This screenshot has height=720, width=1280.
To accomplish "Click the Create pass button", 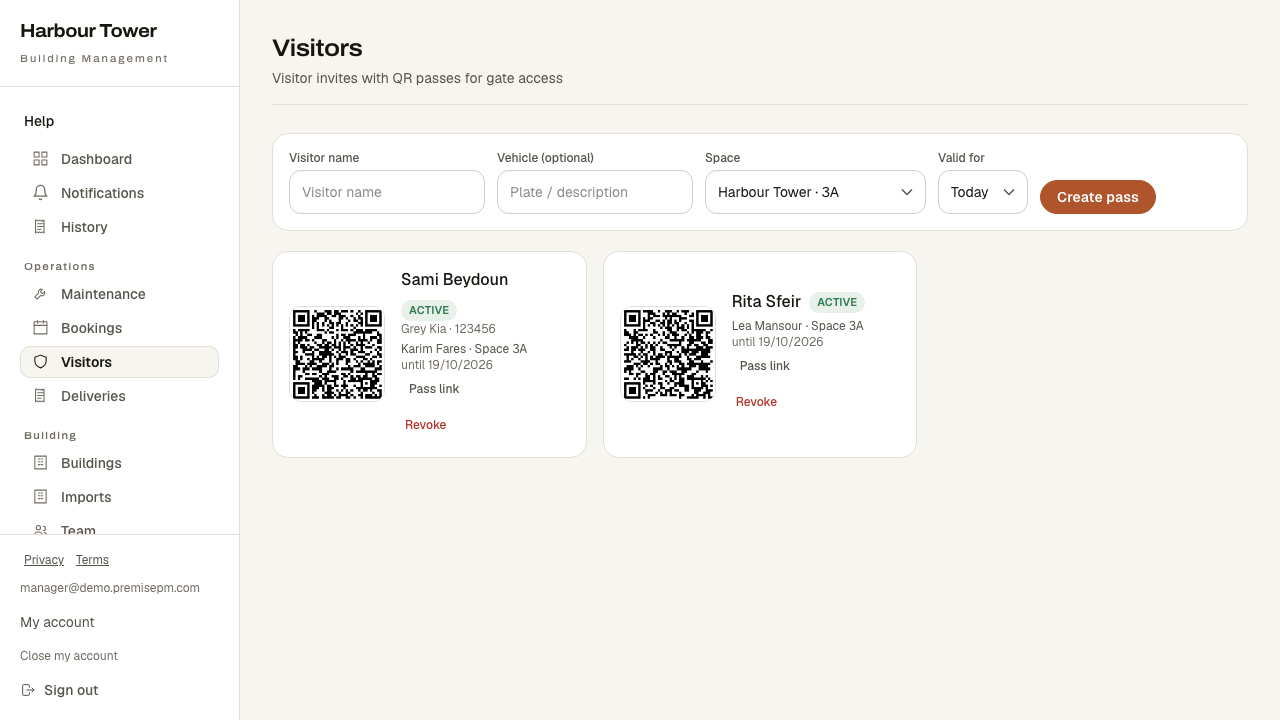I will [1098, 197].
